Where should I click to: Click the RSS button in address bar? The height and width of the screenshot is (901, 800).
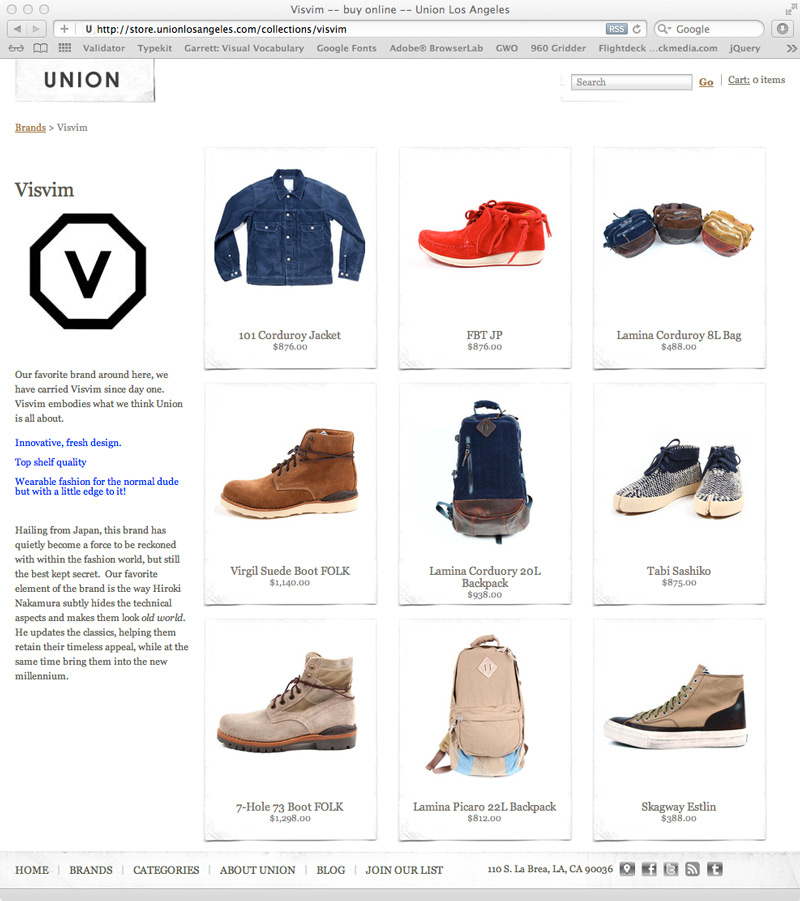coord(616,29)
